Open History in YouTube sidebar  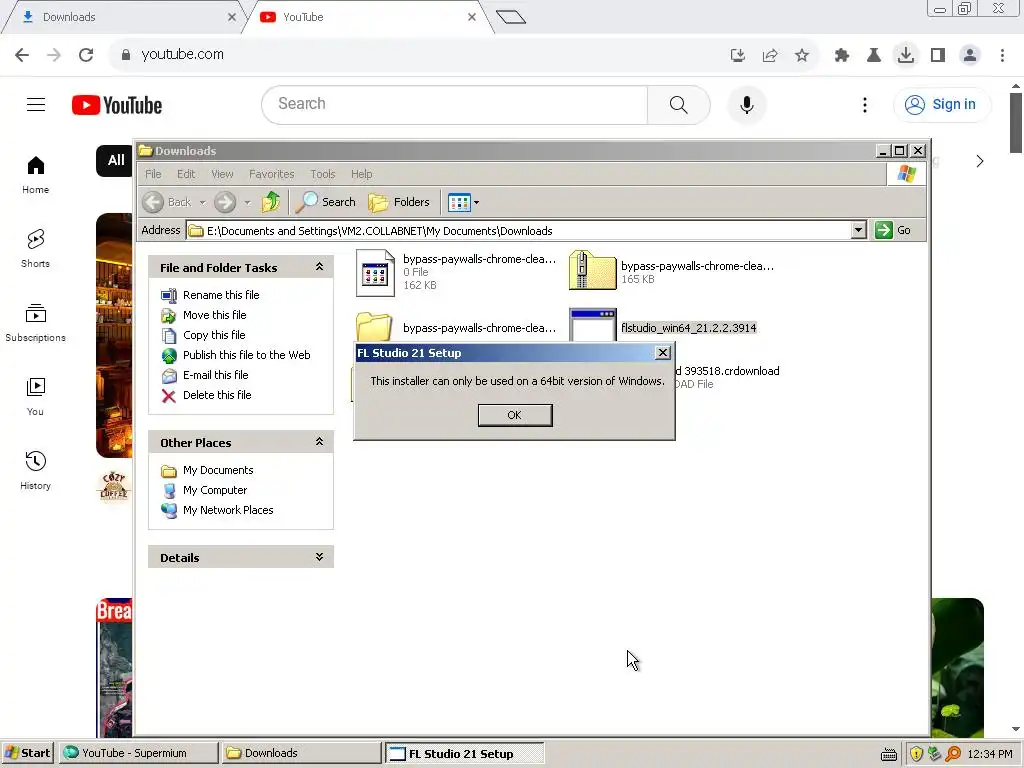point(35,471)
